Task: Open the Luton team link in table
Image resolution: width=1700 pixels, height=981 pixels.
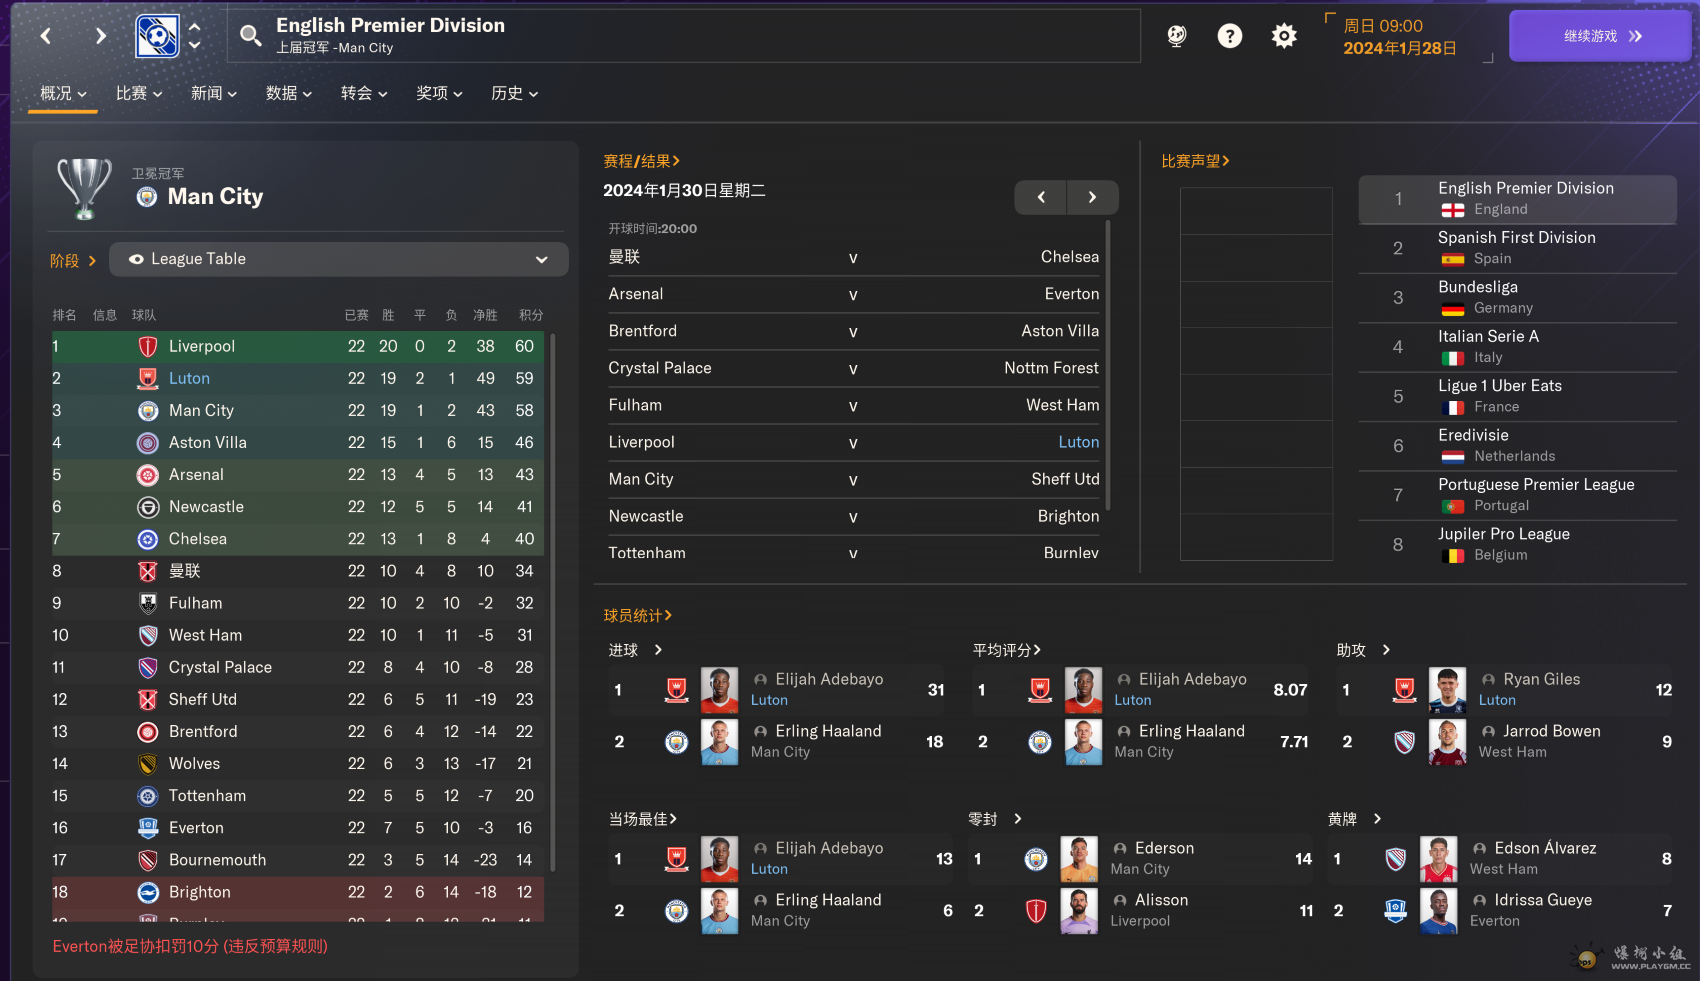Action: [189, 378]
